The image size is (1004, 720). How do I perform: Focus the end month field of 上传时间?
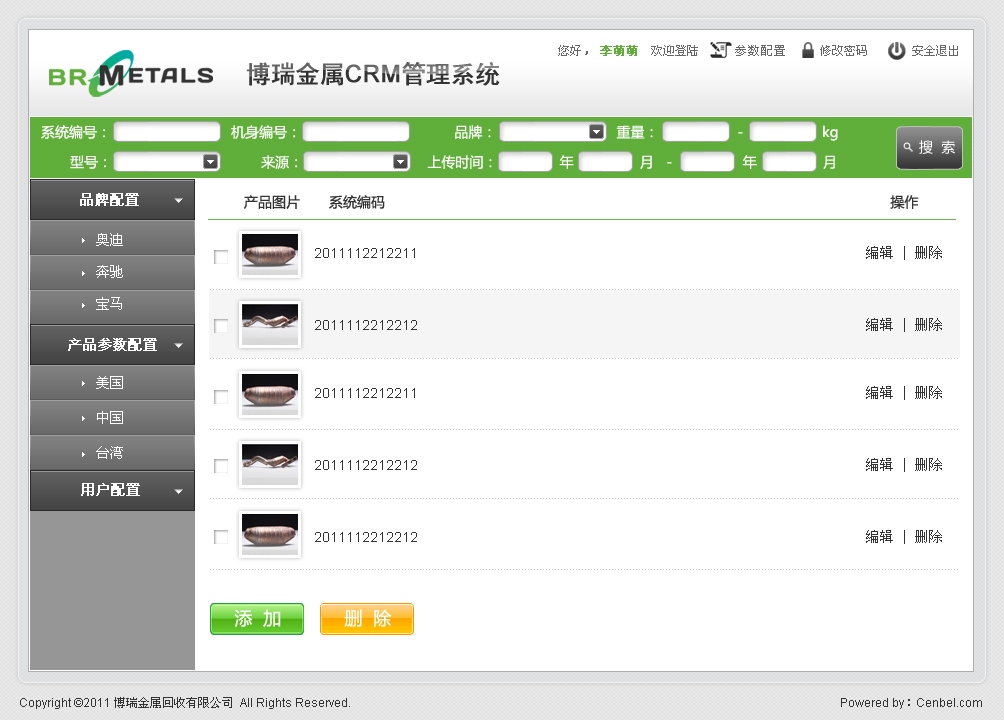point(789,161)
